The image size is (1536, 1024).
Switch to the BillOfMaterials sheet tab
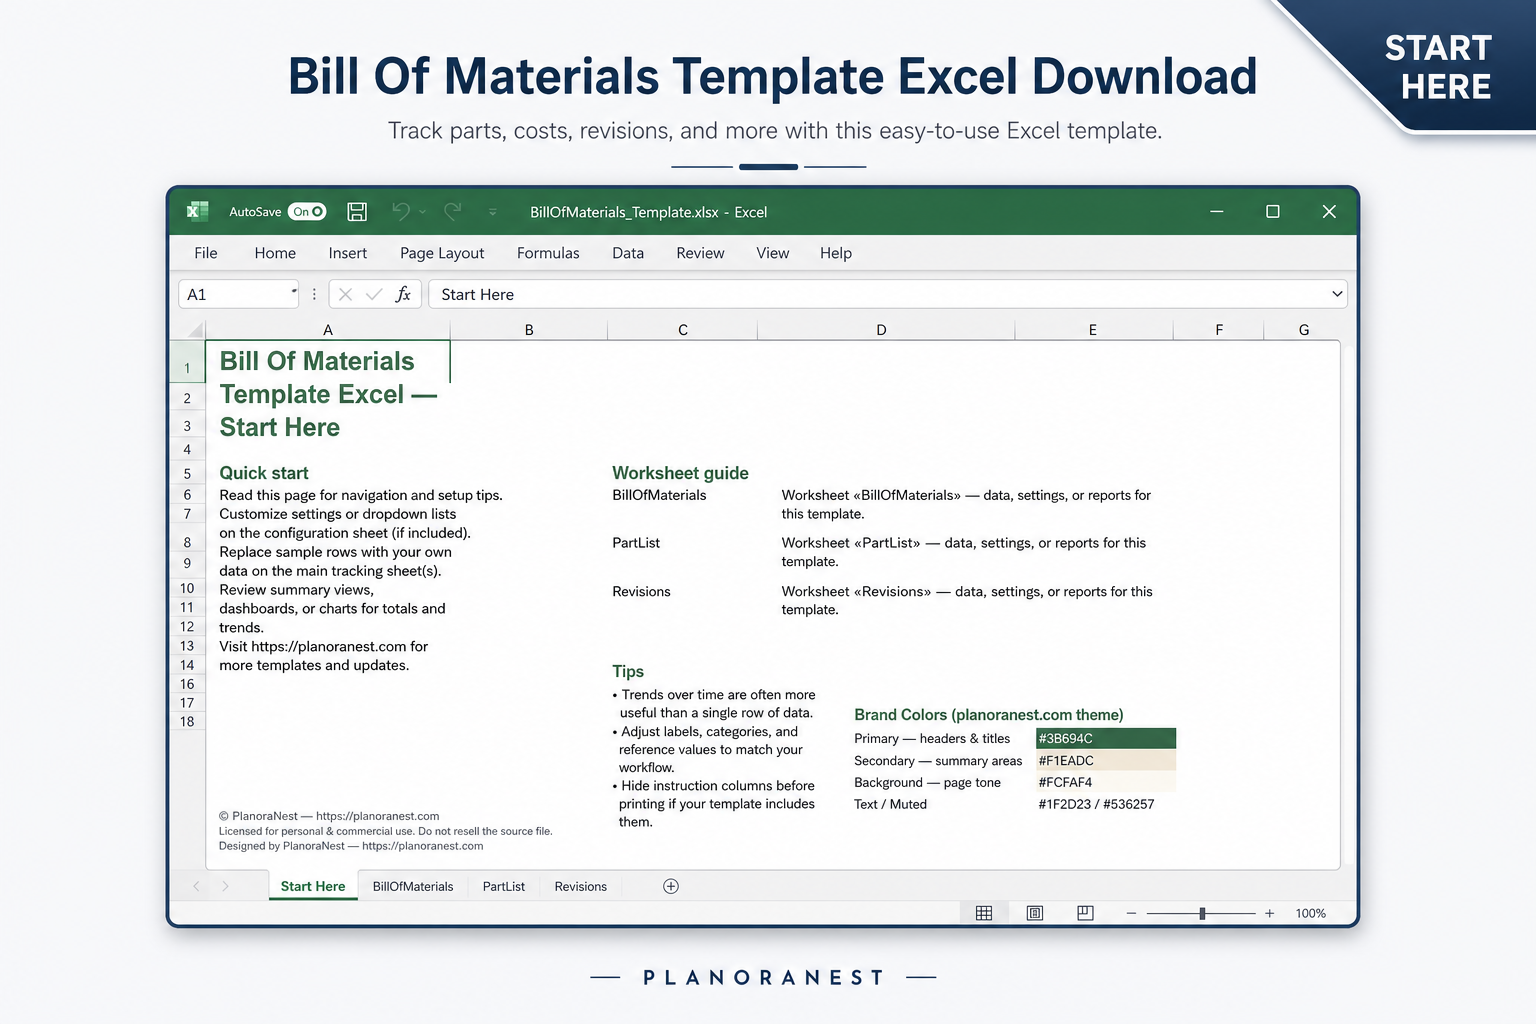pos(413,886)
